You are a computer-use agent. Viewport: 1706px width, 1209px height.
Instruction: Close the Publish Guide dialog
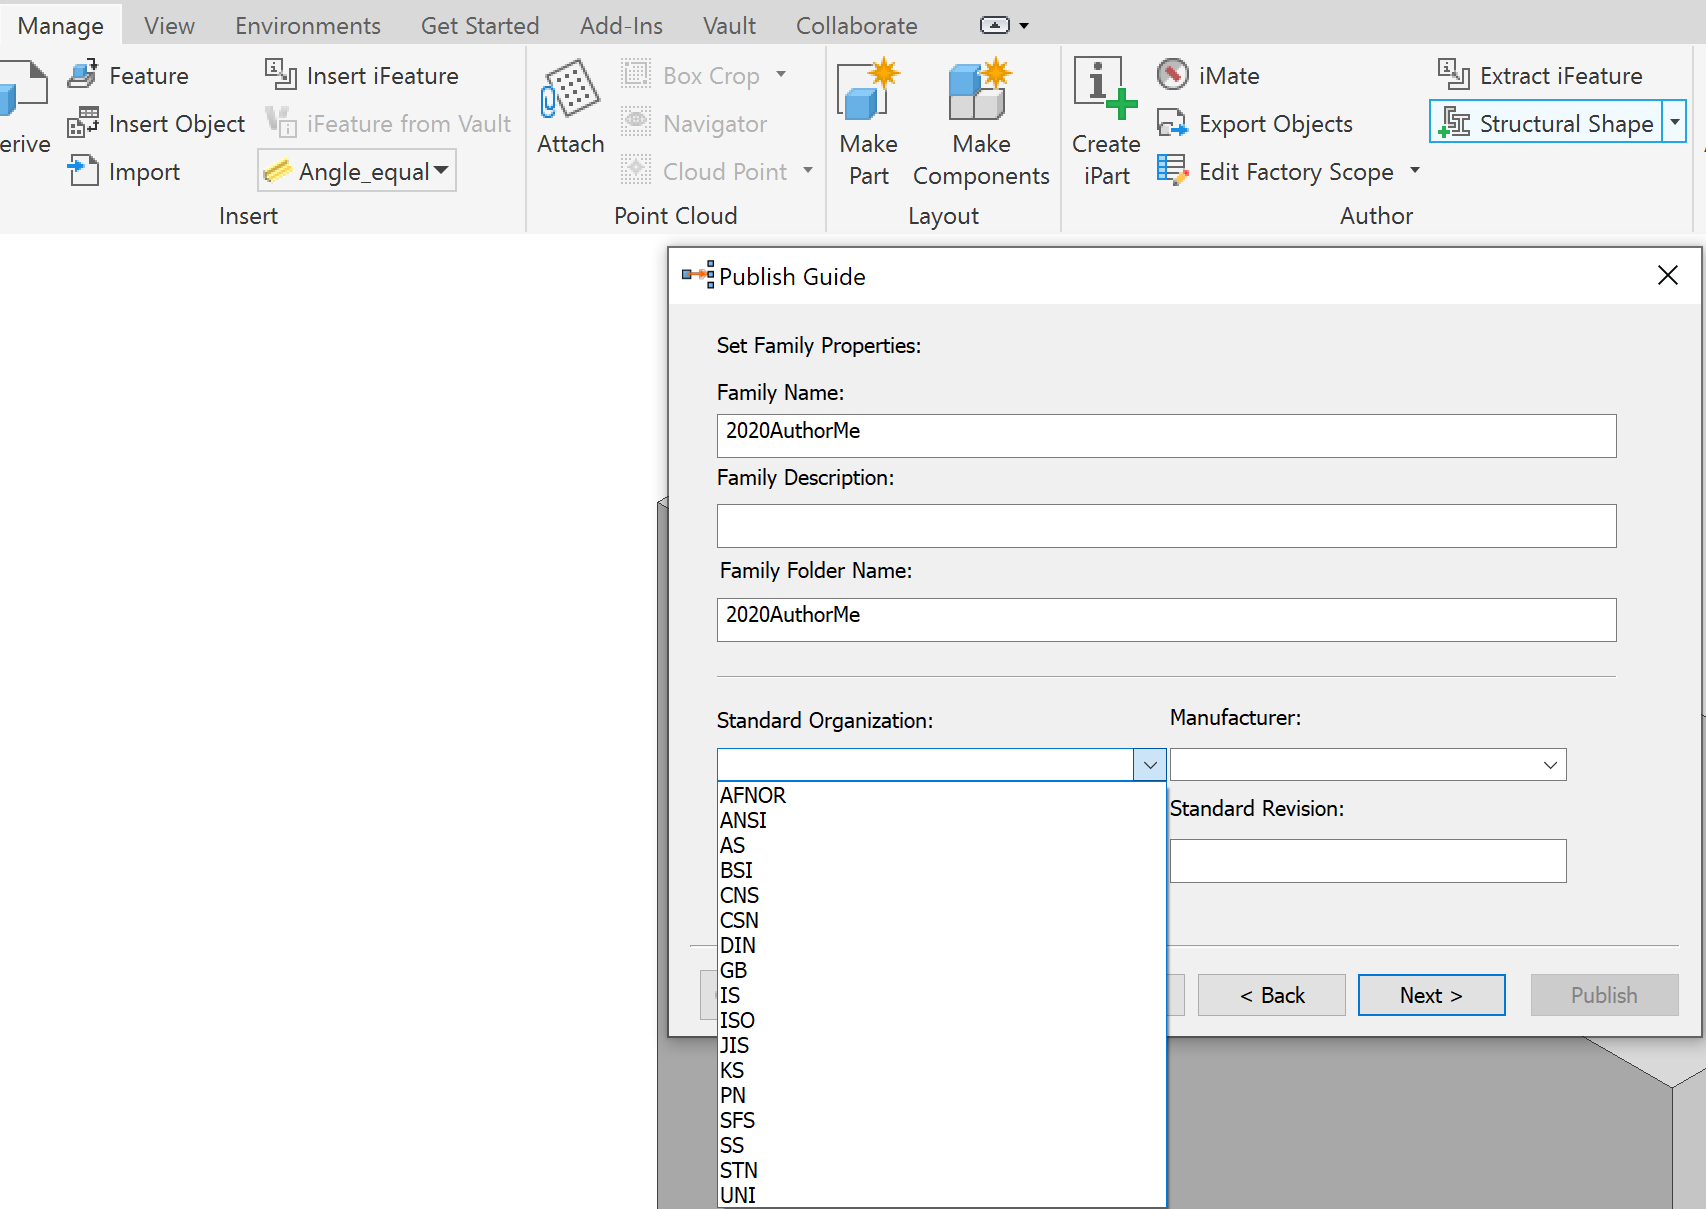[1667, 275]
